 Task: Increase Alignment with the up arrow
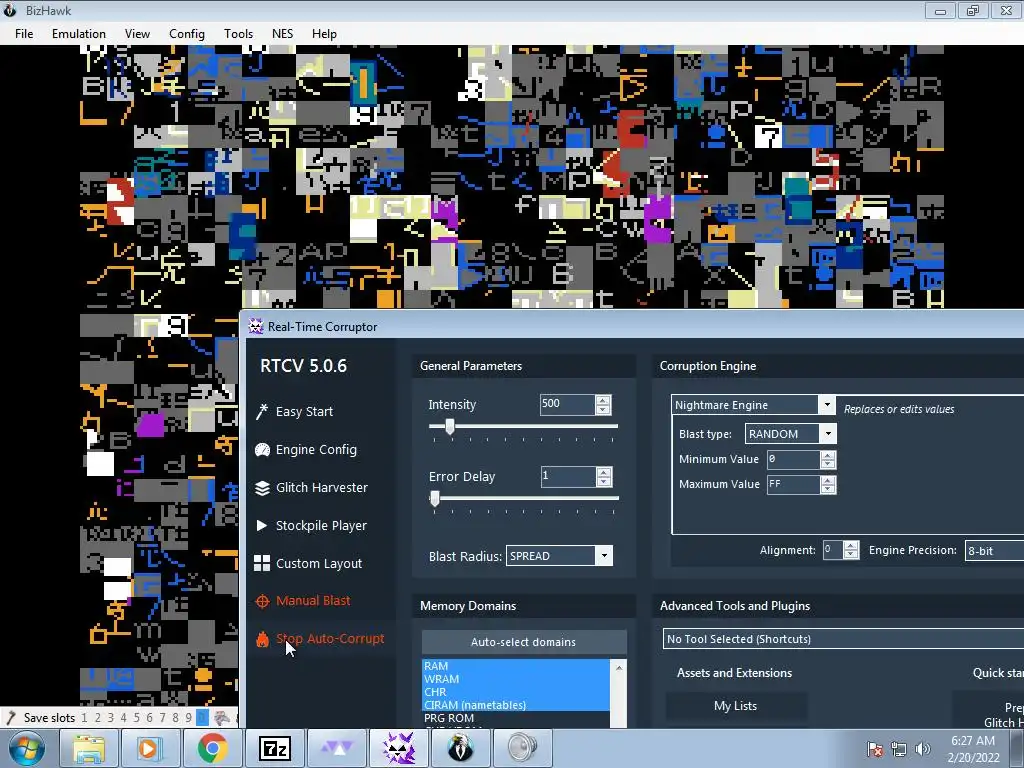coord(850,545)
